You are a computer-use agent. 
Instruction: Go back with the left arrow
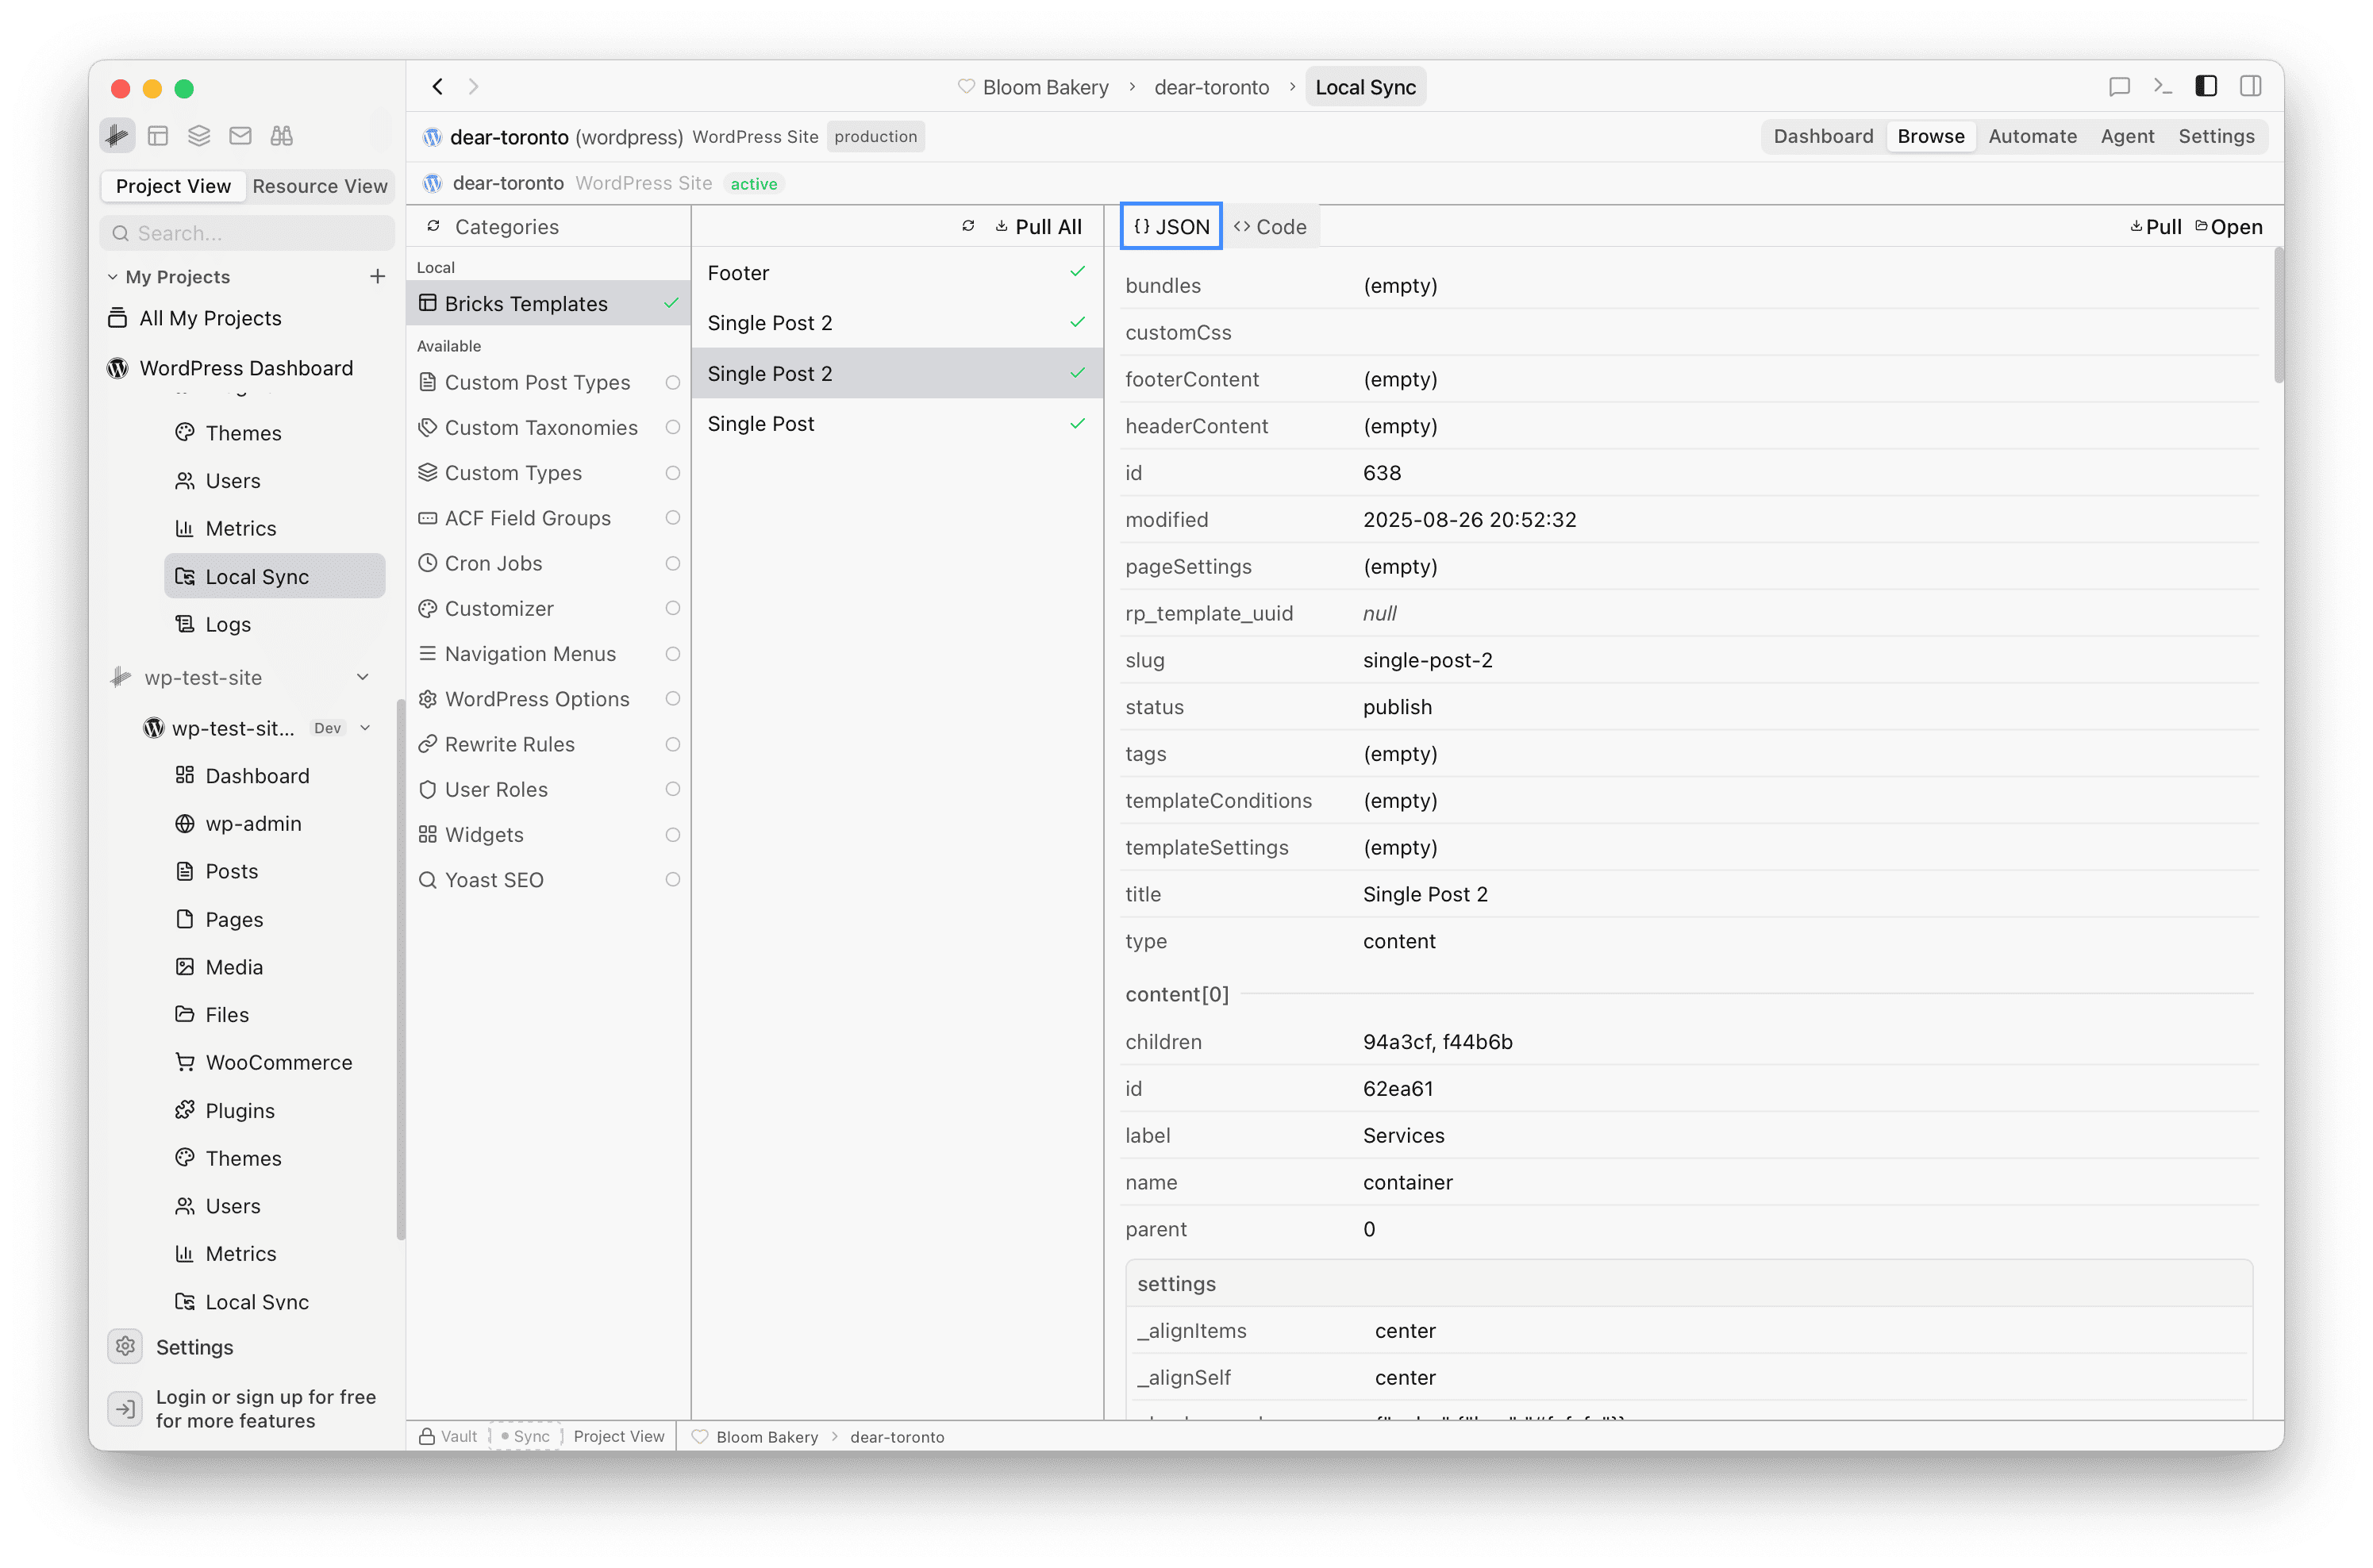click(437, 87)
